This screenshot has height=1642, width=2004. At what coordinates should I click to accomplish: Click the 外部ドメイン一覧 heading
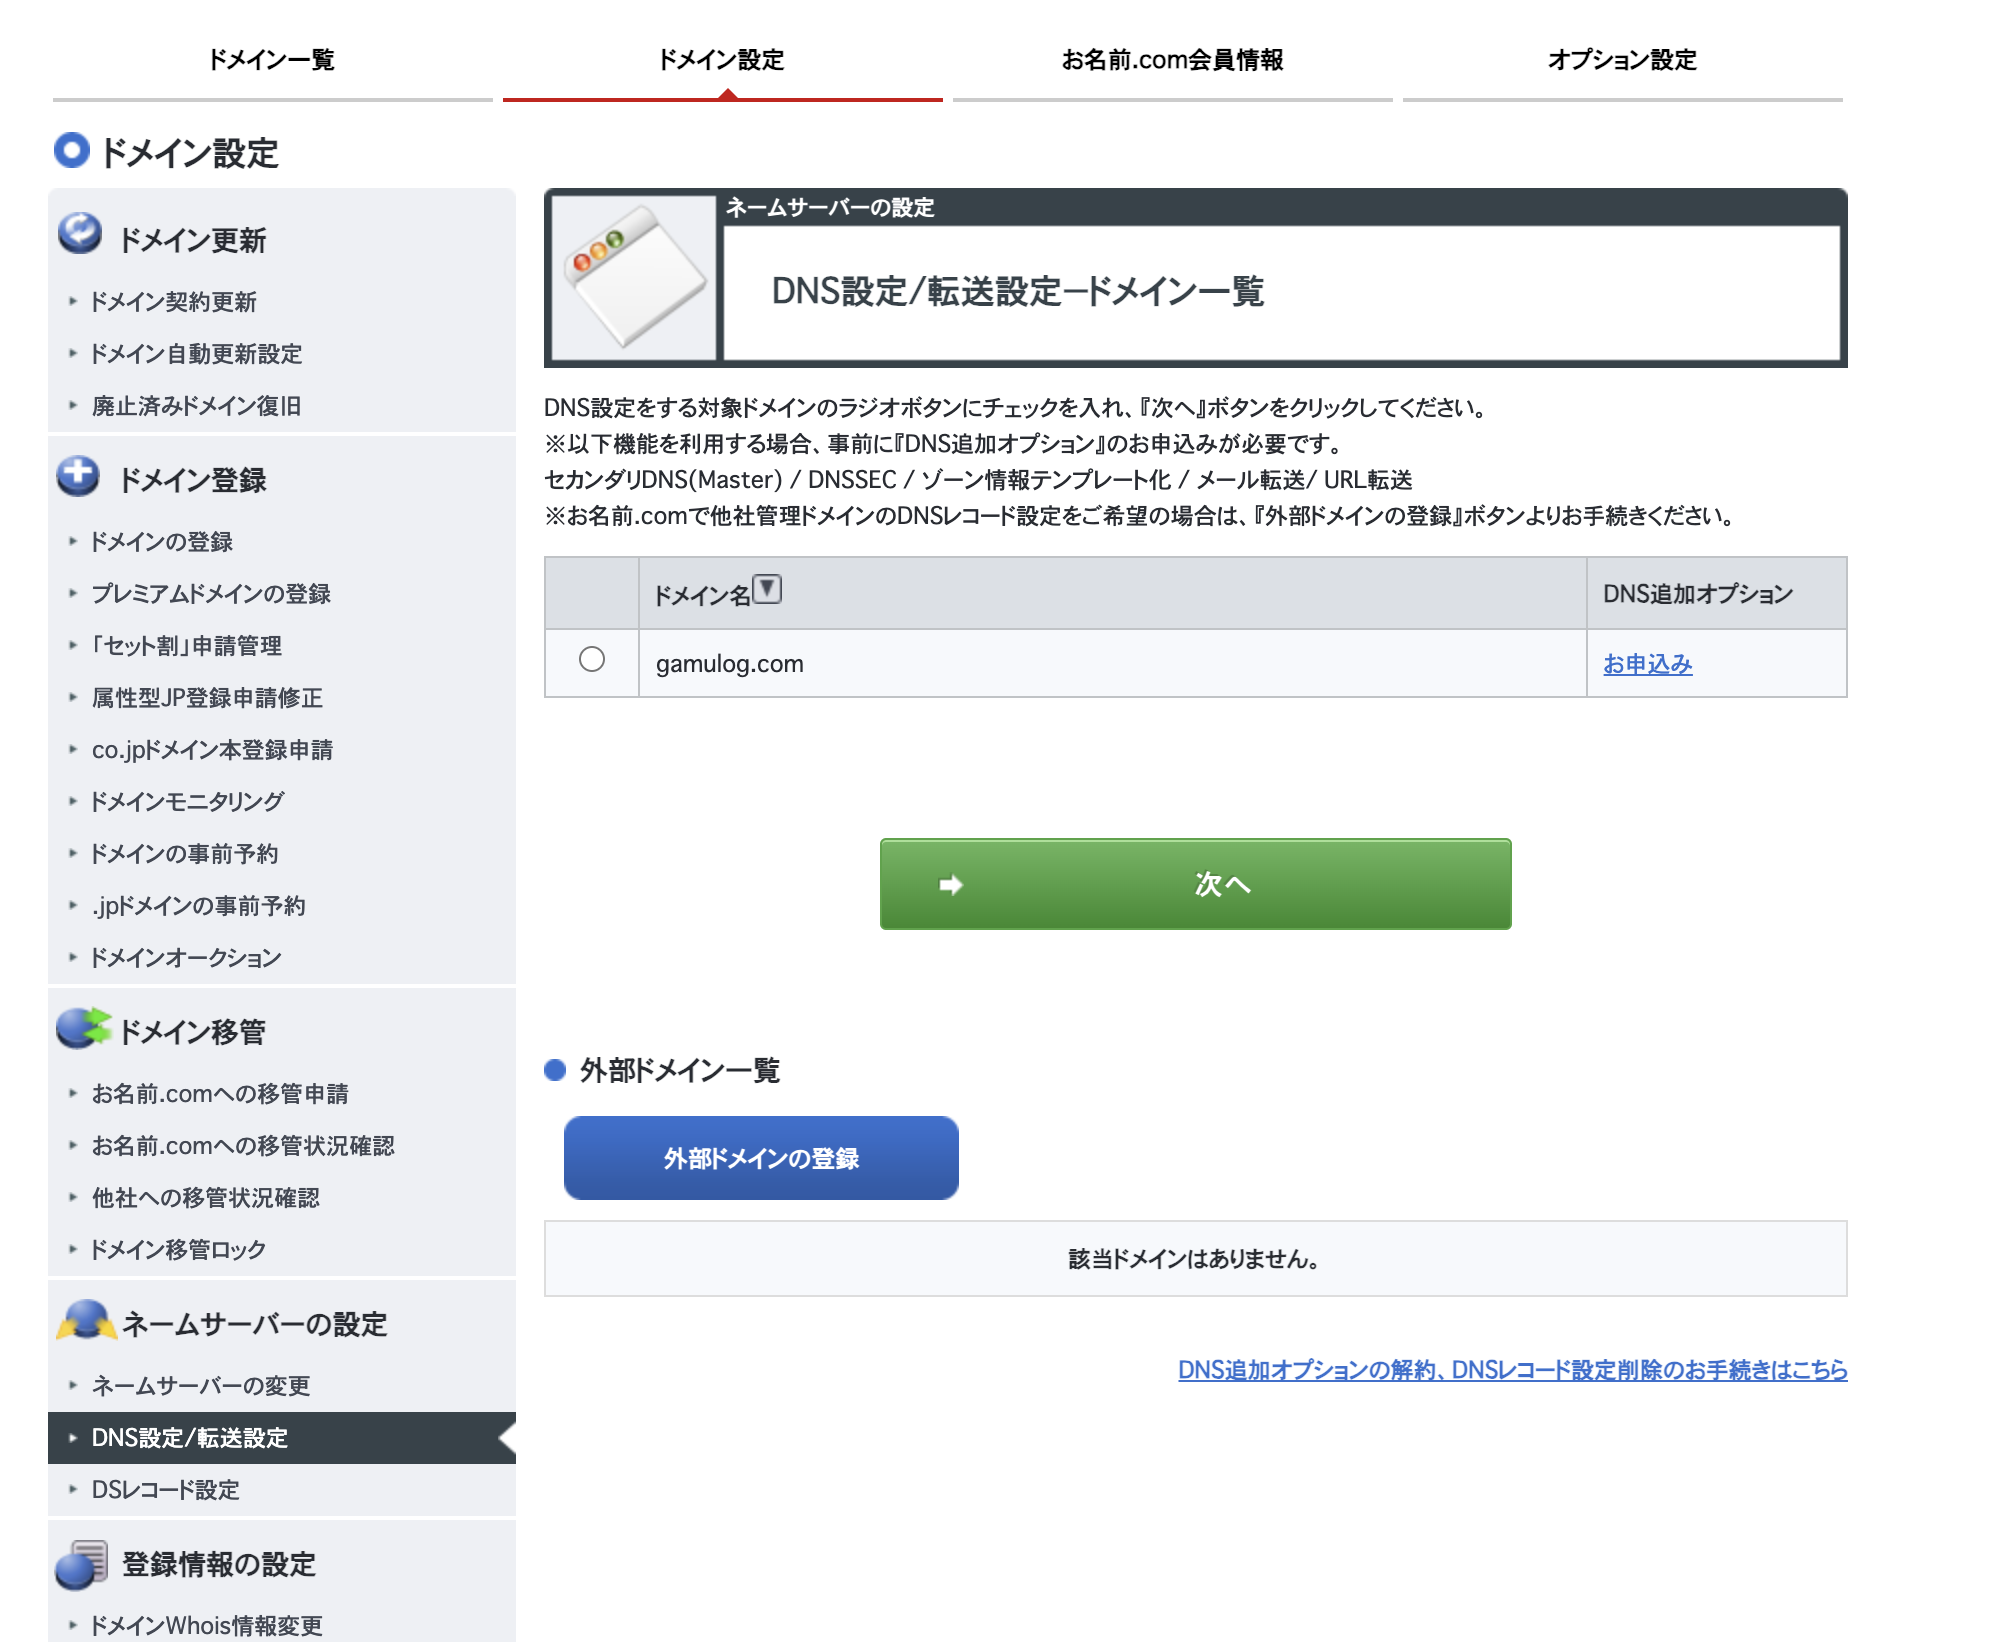[680, 1071]
